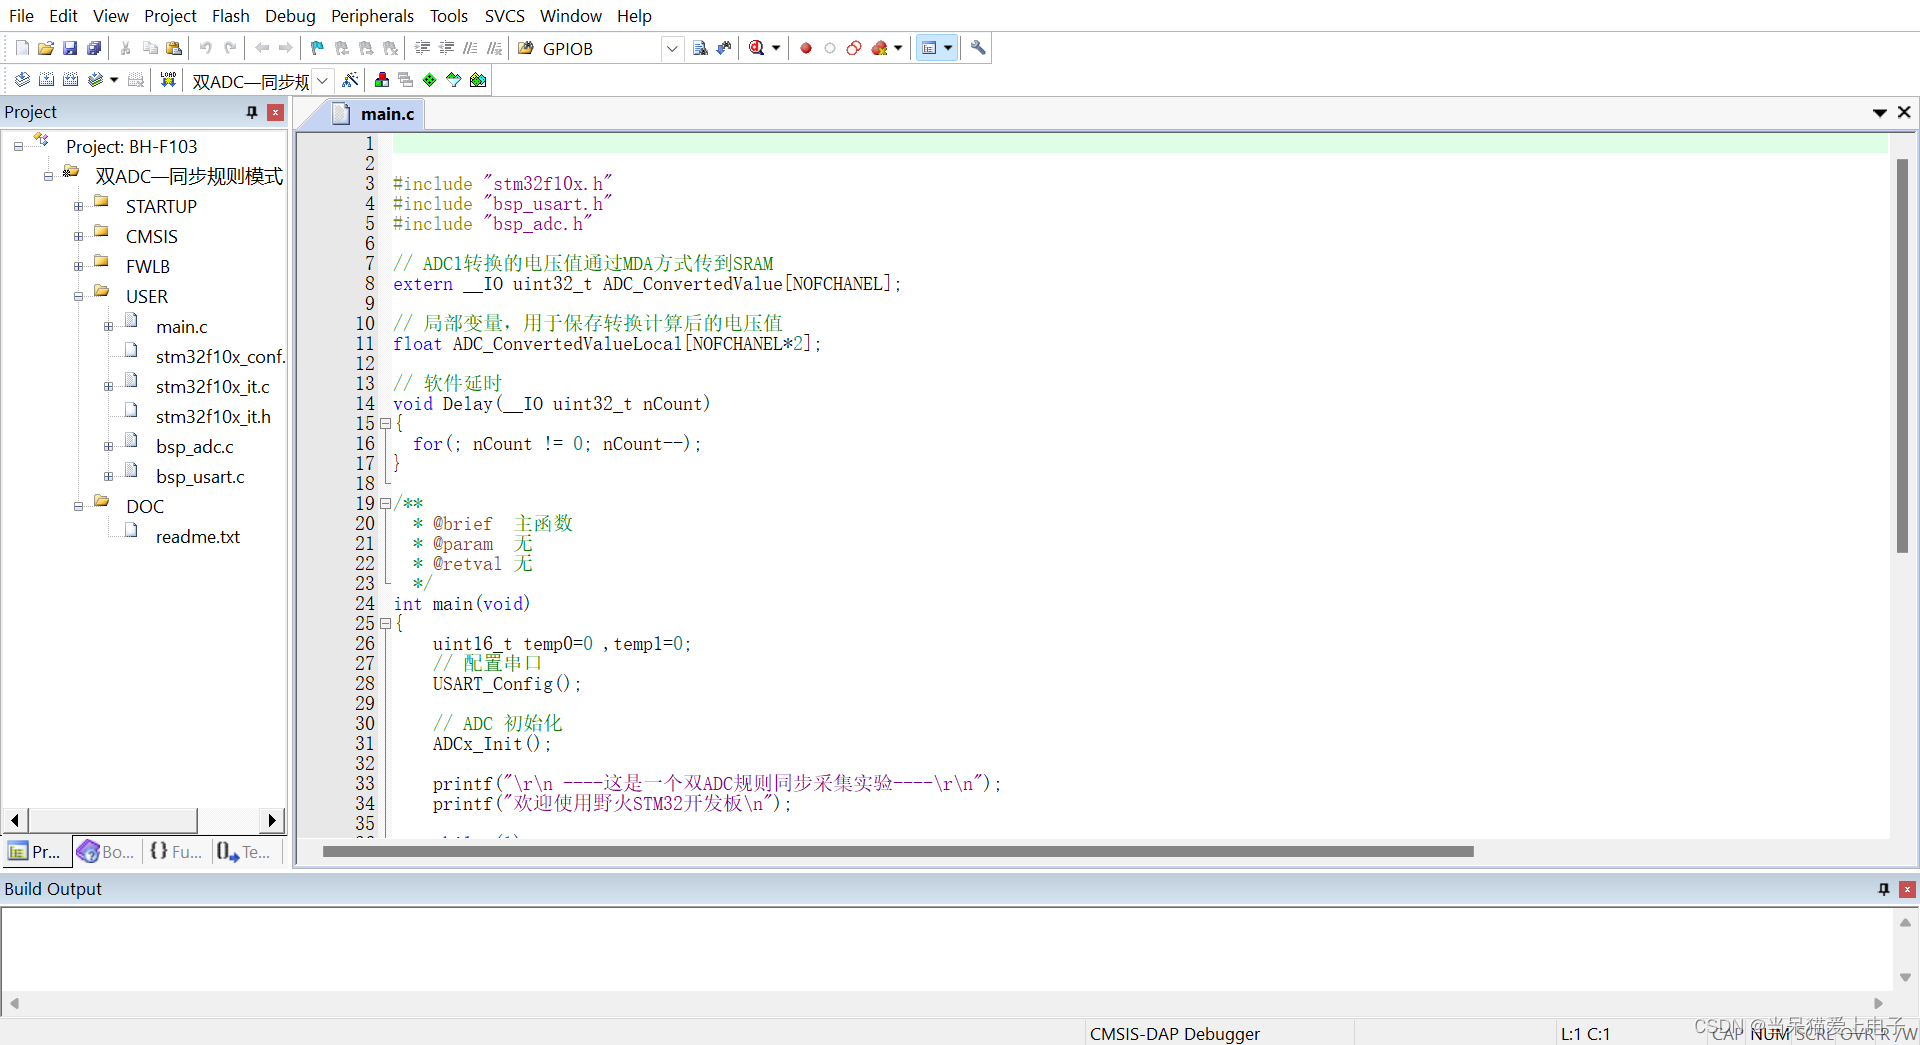The image size is (1920, 1045).
Task: Expand the CMSIS folder
Action: [78, 237]
